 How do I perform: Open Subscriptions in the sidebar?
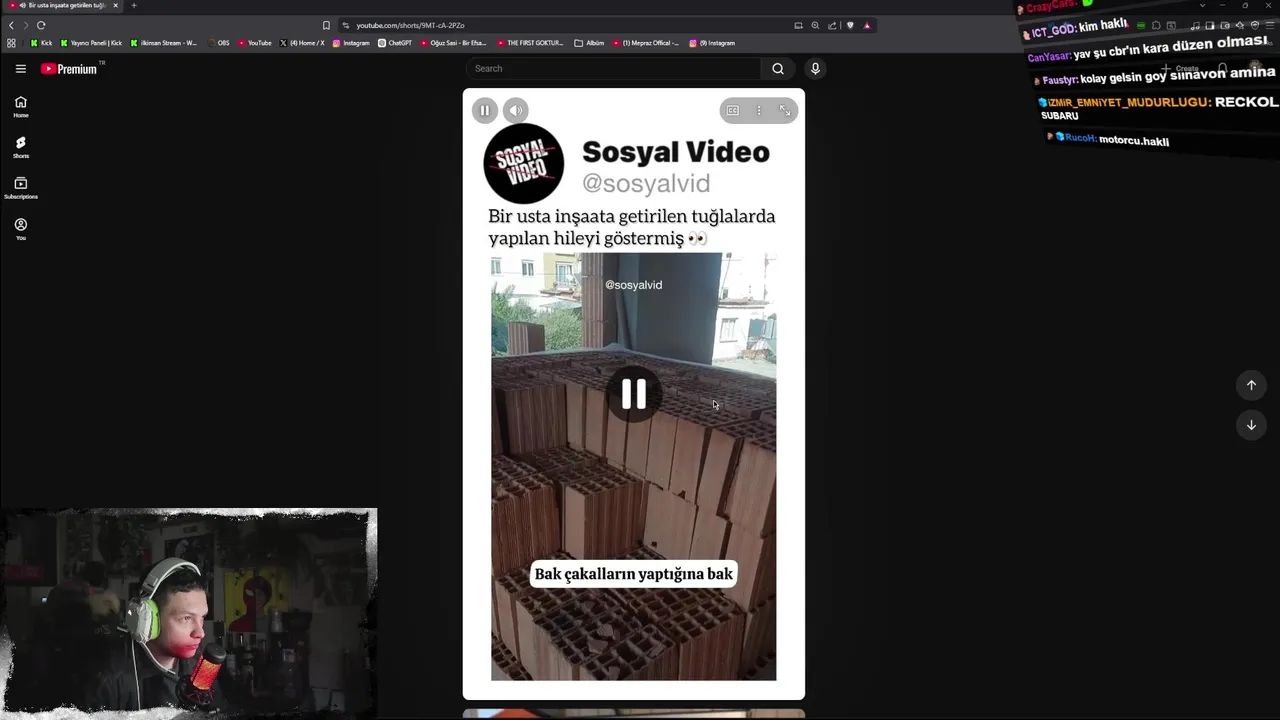pos(20,188)
